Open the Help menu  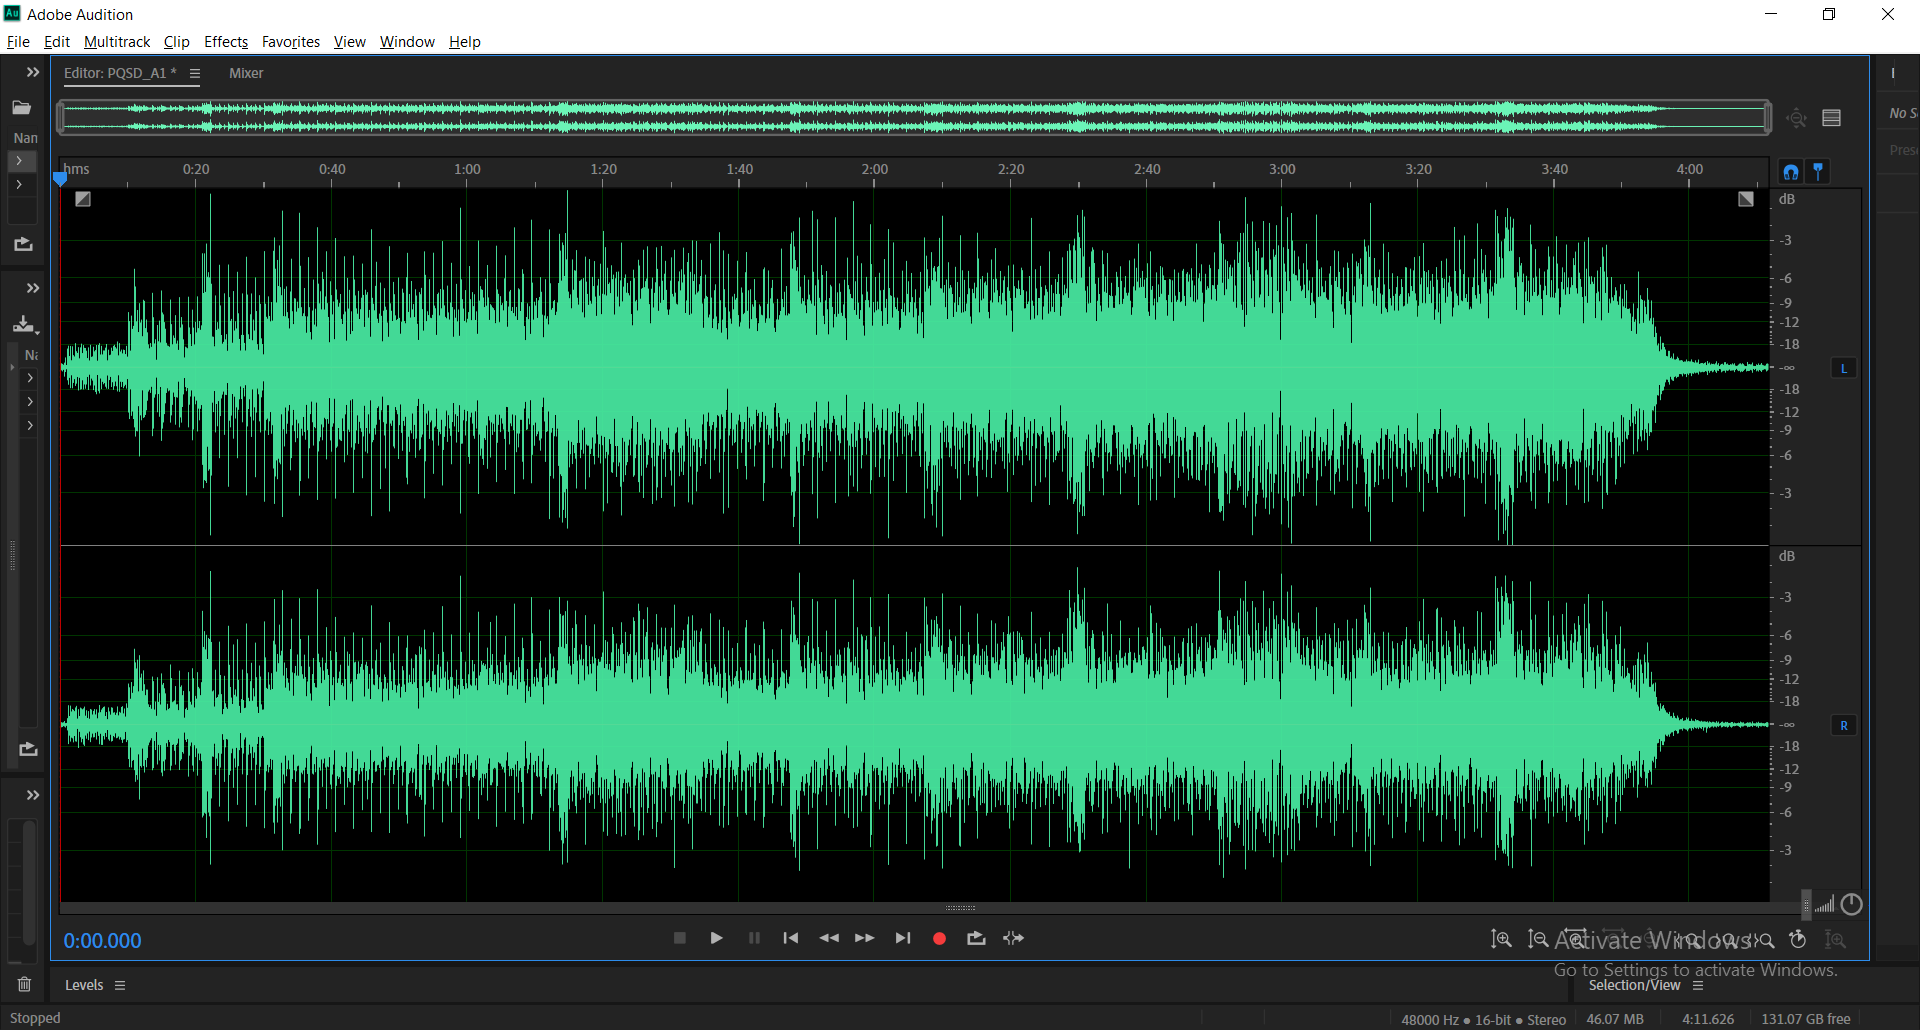(x=465, y=42)
